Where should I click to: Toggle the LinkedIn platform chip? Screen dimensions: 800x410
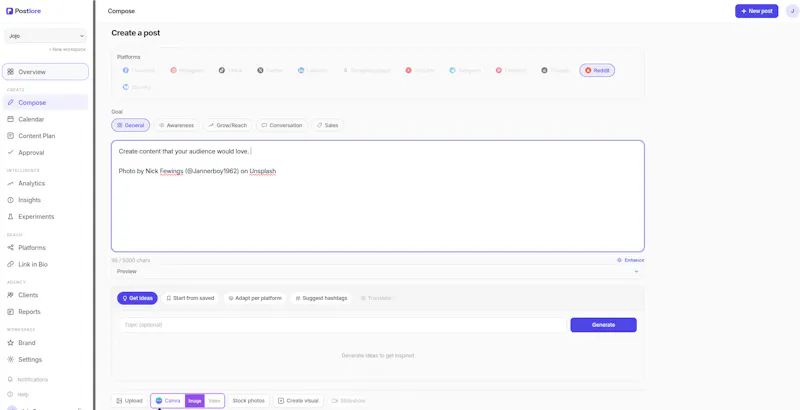[x=313, y=70]
